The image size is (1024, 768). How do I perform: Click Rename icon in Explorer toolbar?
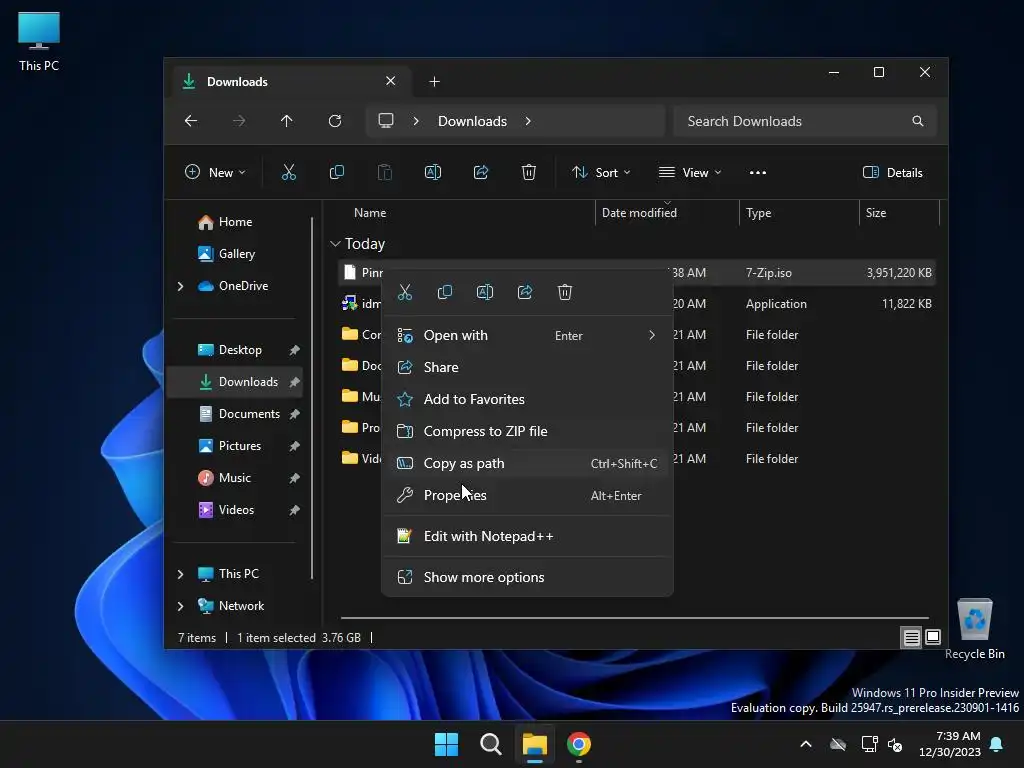point(433,172)
